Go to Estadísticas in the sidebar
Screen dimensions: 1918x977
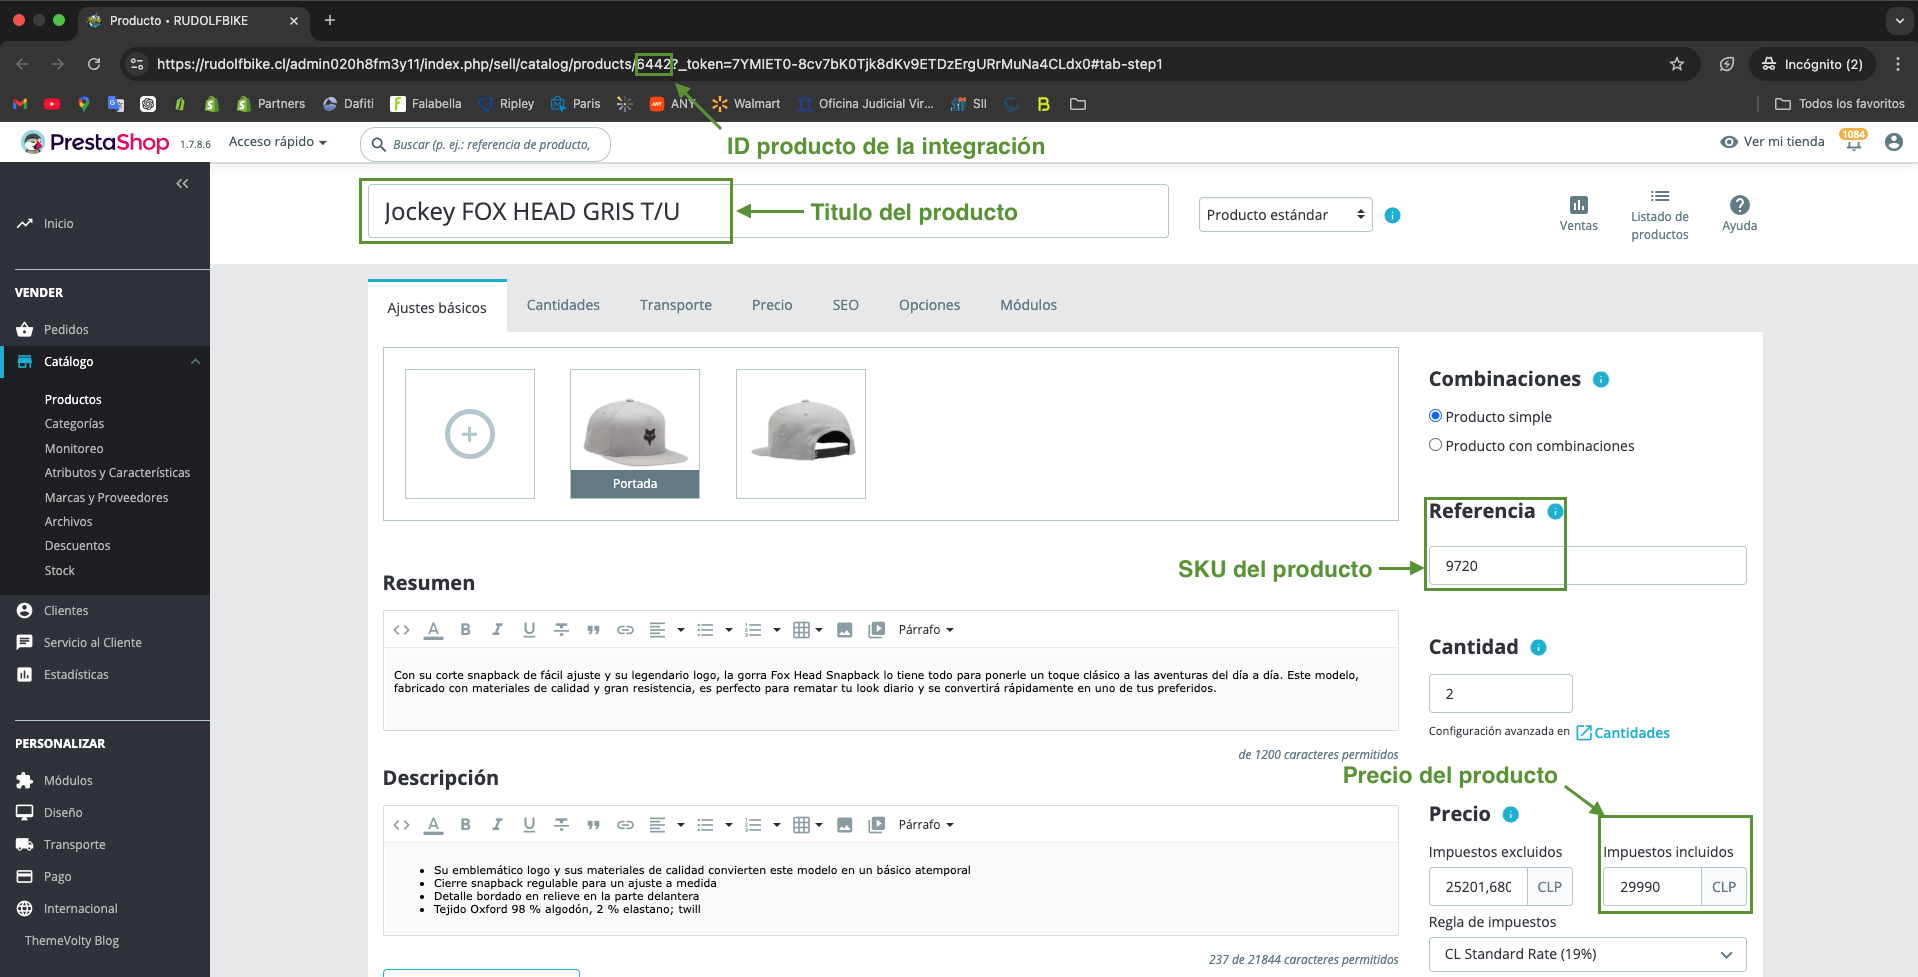tap(76, 675)
